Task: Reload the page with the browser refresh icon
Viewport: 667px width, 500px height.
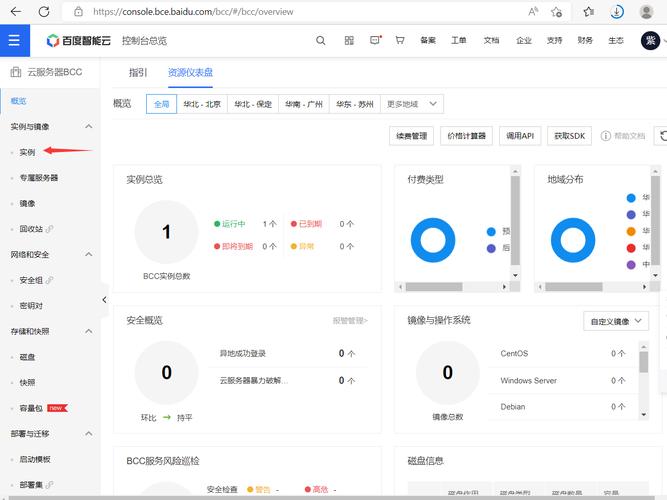Action: tap(44, 11)
